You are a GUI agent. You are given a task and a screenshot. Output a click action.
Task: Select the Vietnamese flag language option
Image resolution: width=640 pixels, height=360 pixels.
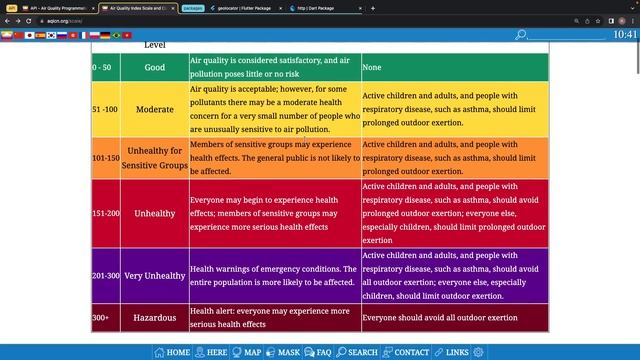[x=127, y=36]
